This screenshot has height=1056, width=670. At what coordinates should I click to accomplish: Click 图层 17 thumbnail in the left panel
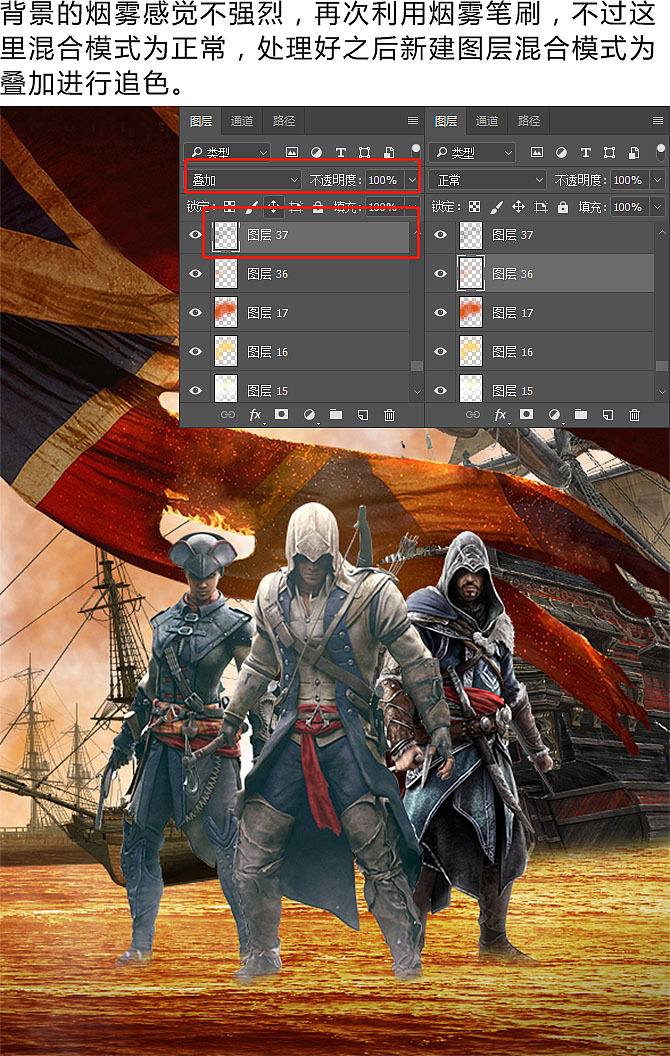point(227,313)
